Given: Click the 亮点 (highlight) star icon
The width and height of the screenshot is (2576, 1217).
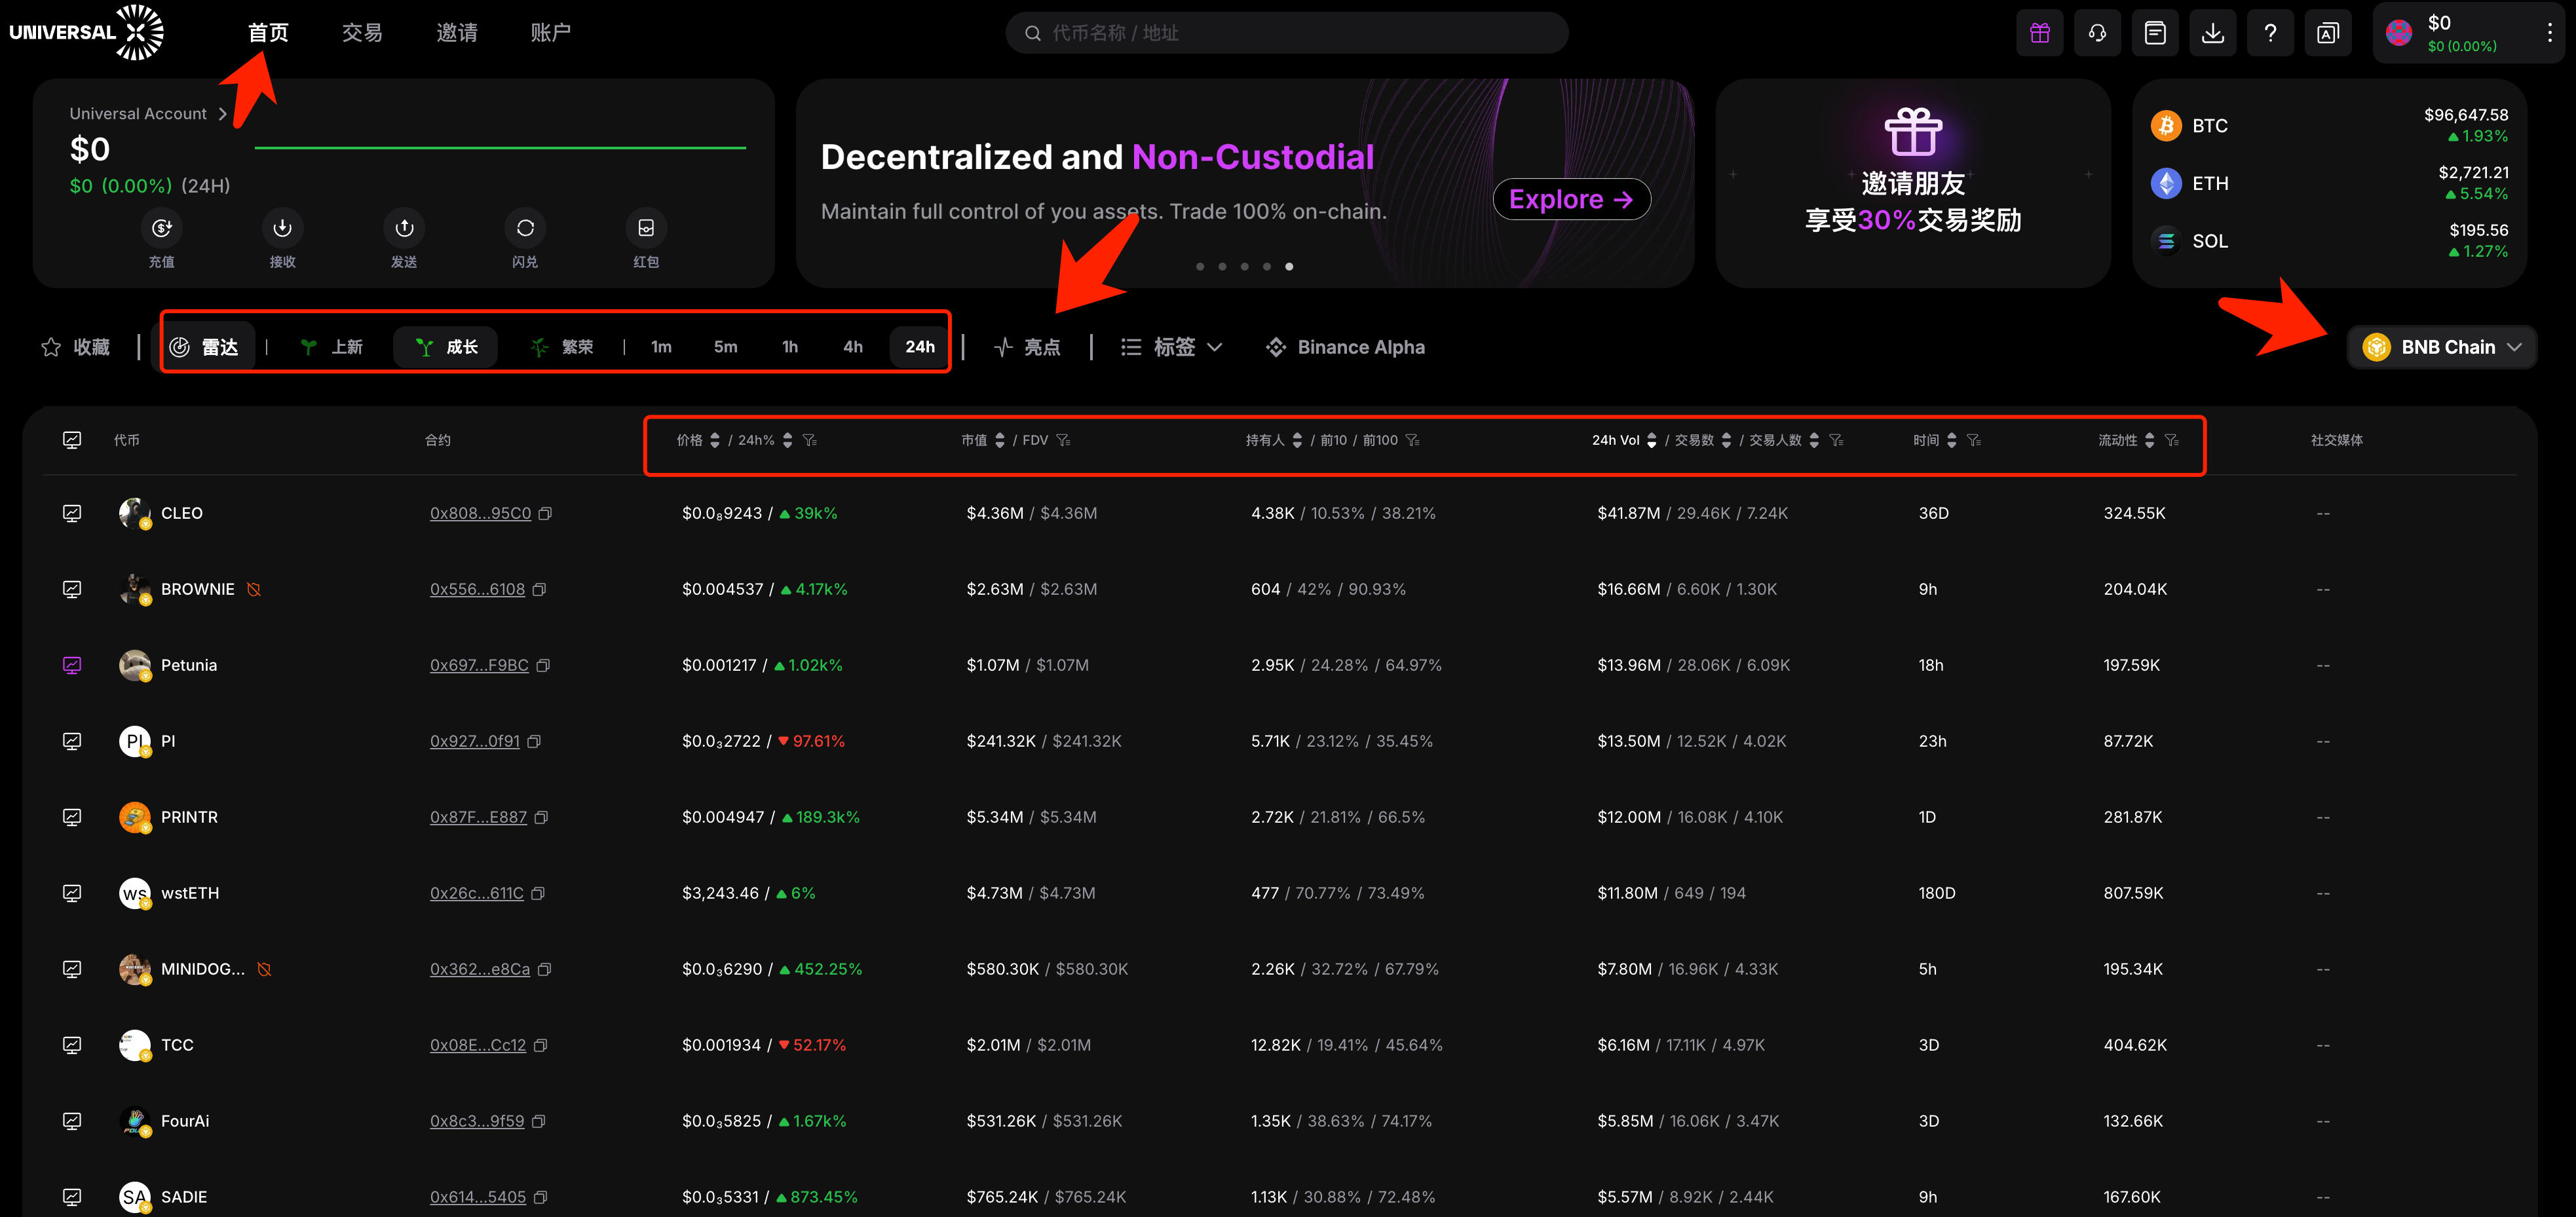Looking at the screenshot, I should 1002,346.
